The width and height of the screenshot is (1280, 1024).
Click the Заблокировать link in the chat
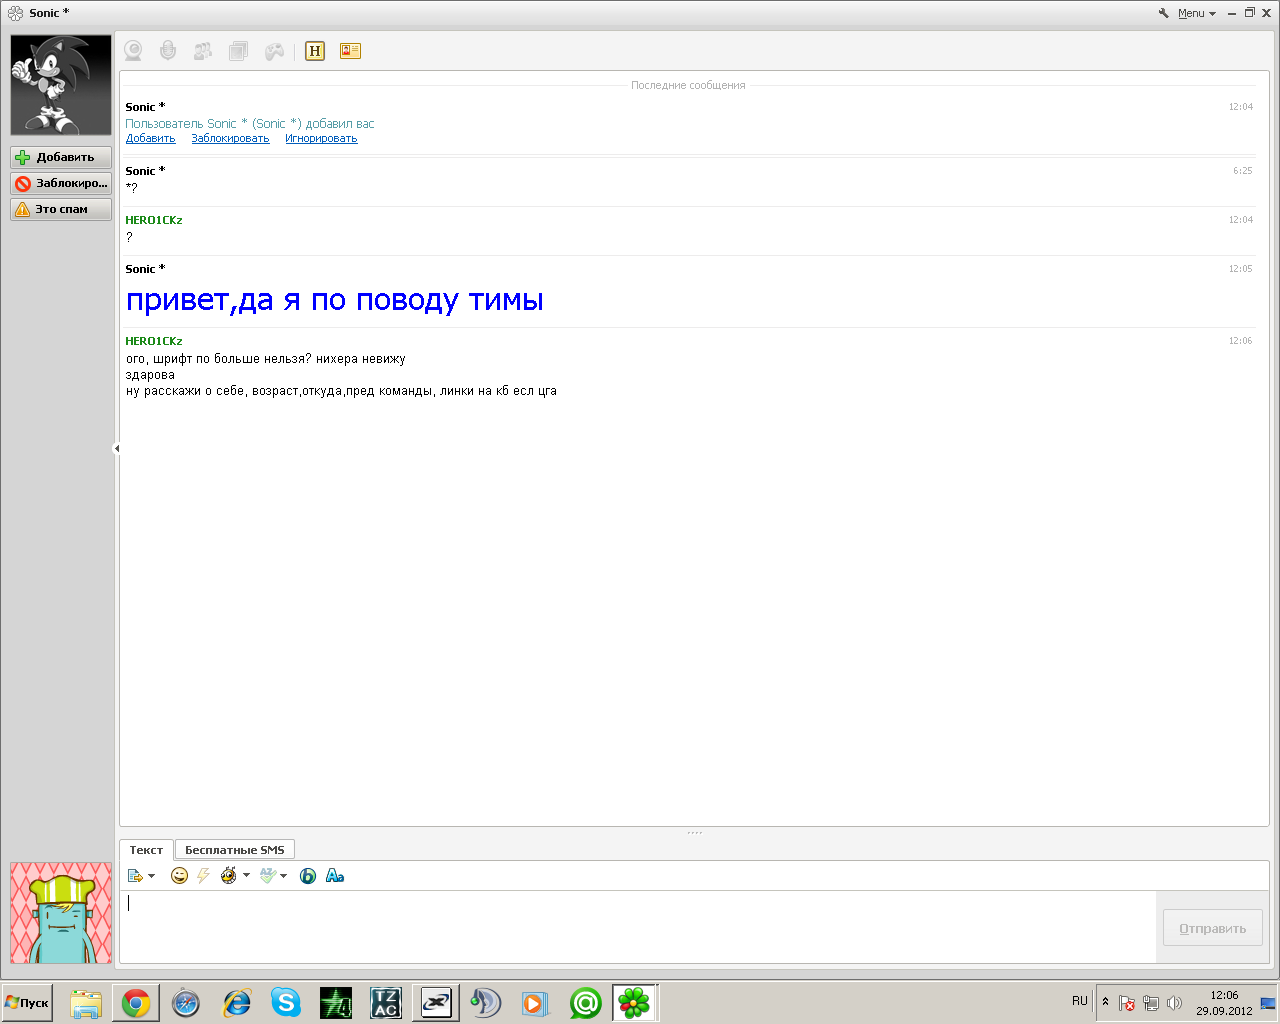pyautogui.click(x=230, y=139)
